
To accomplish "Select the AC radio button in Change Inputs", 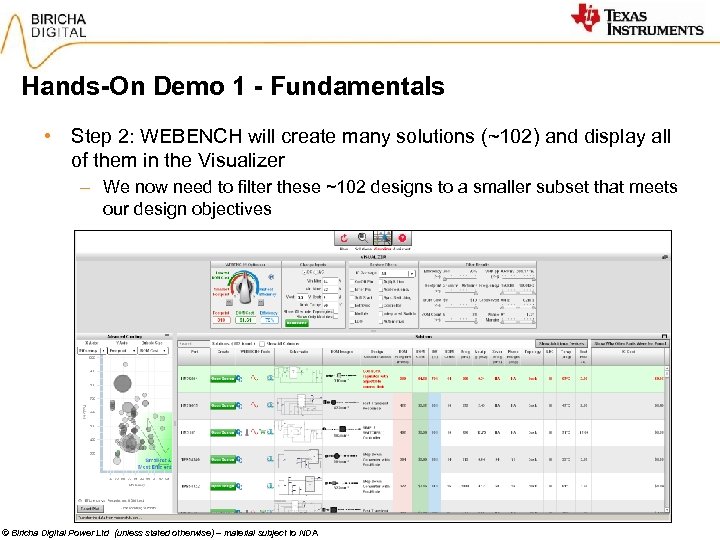I will pos(316,272).
